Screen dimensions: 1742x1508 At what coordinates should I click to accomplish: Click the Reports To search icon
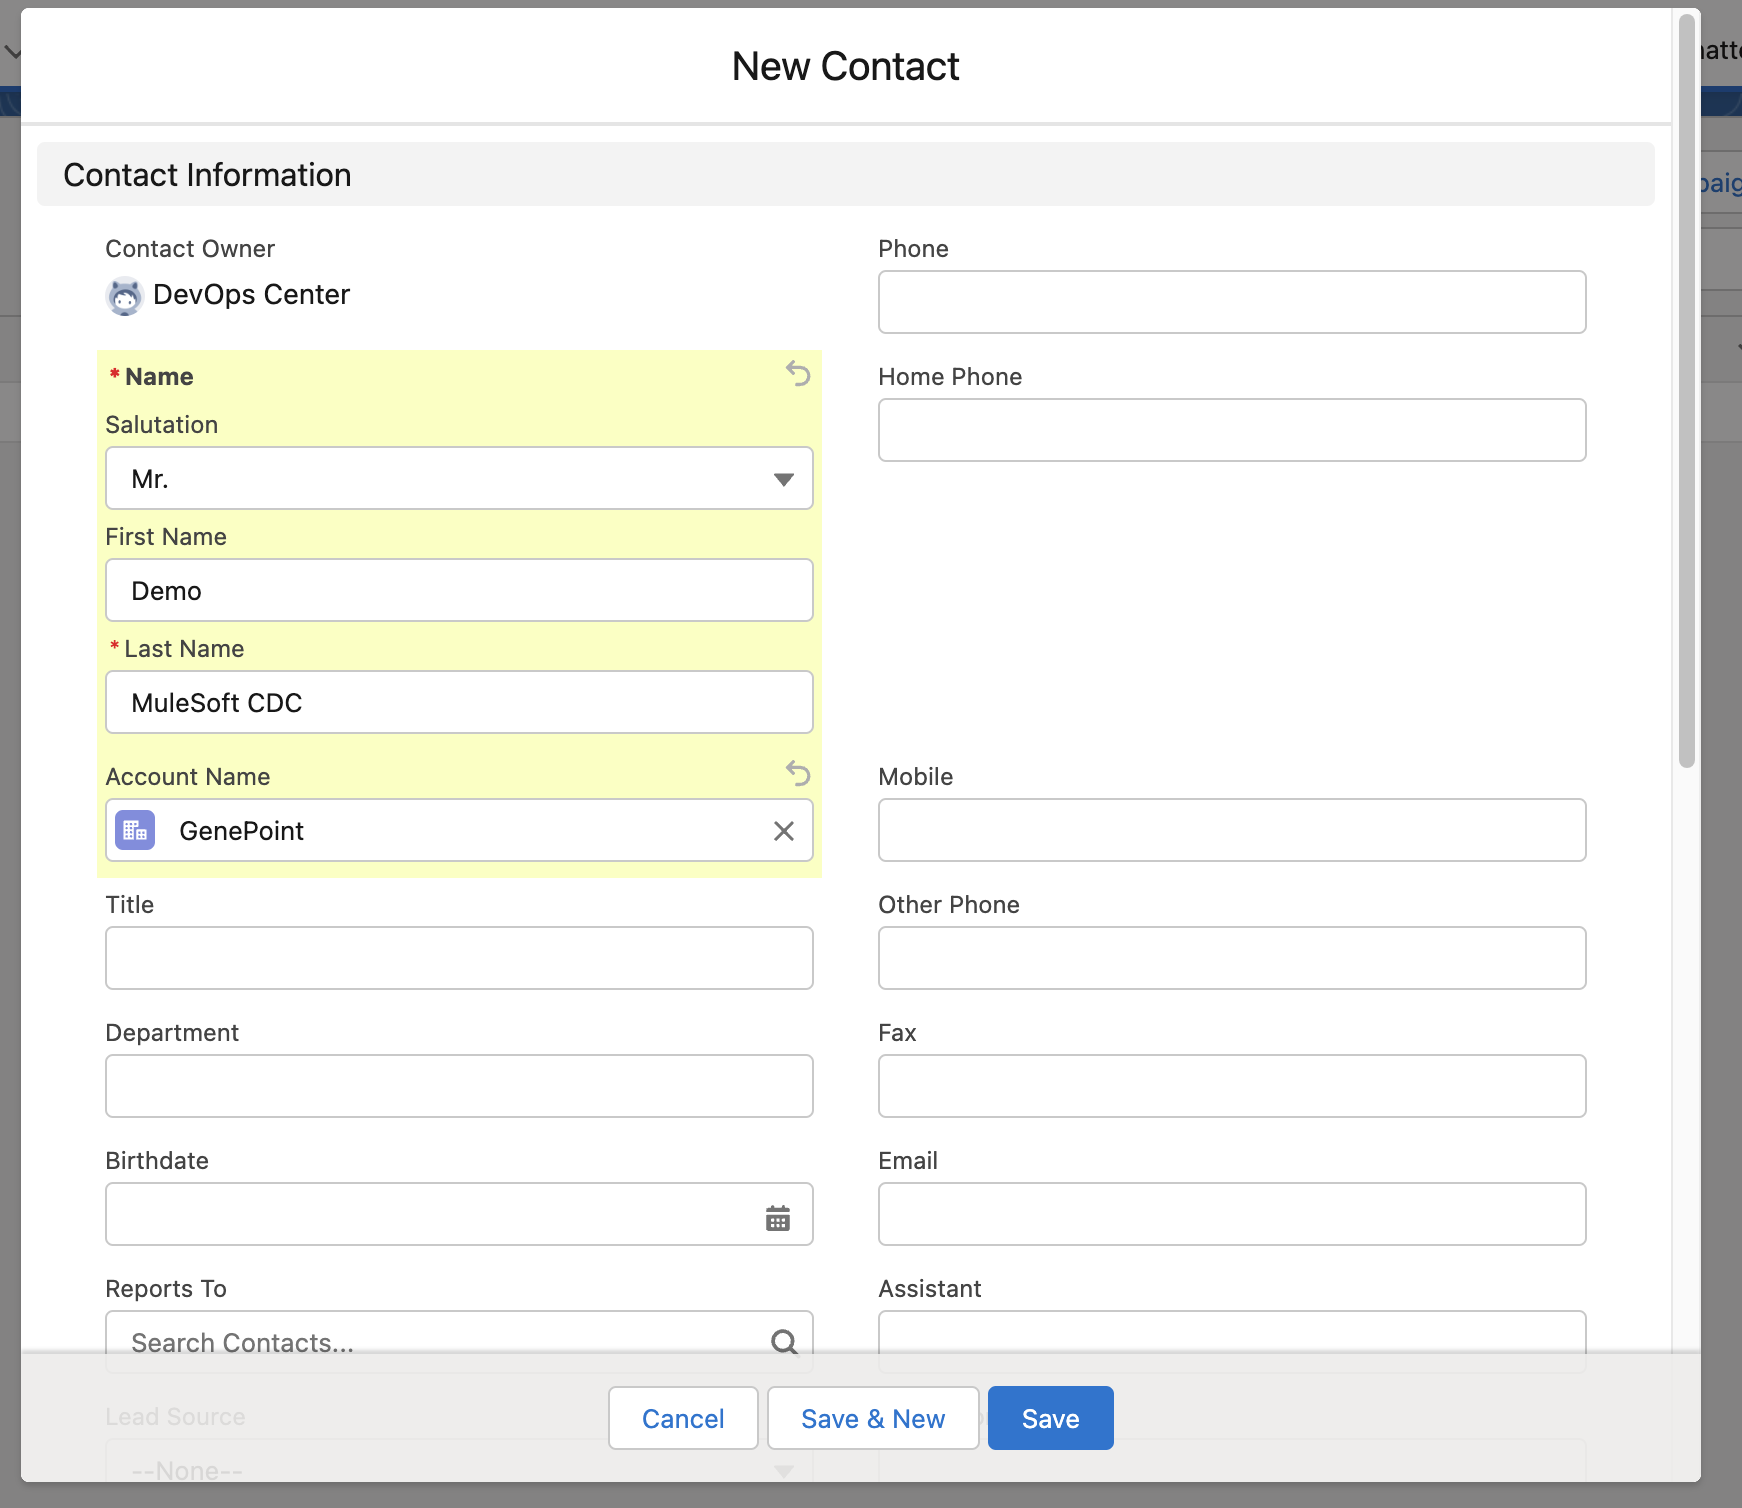click(784, 1341)
